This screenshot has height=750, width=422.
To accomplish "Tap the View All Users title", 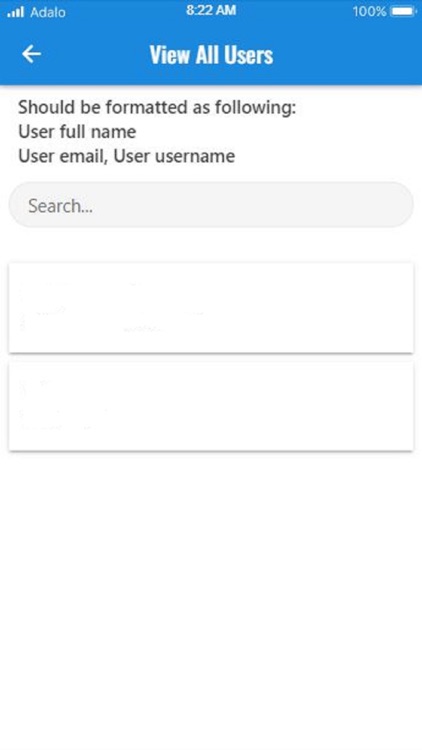I will point(211,55).
